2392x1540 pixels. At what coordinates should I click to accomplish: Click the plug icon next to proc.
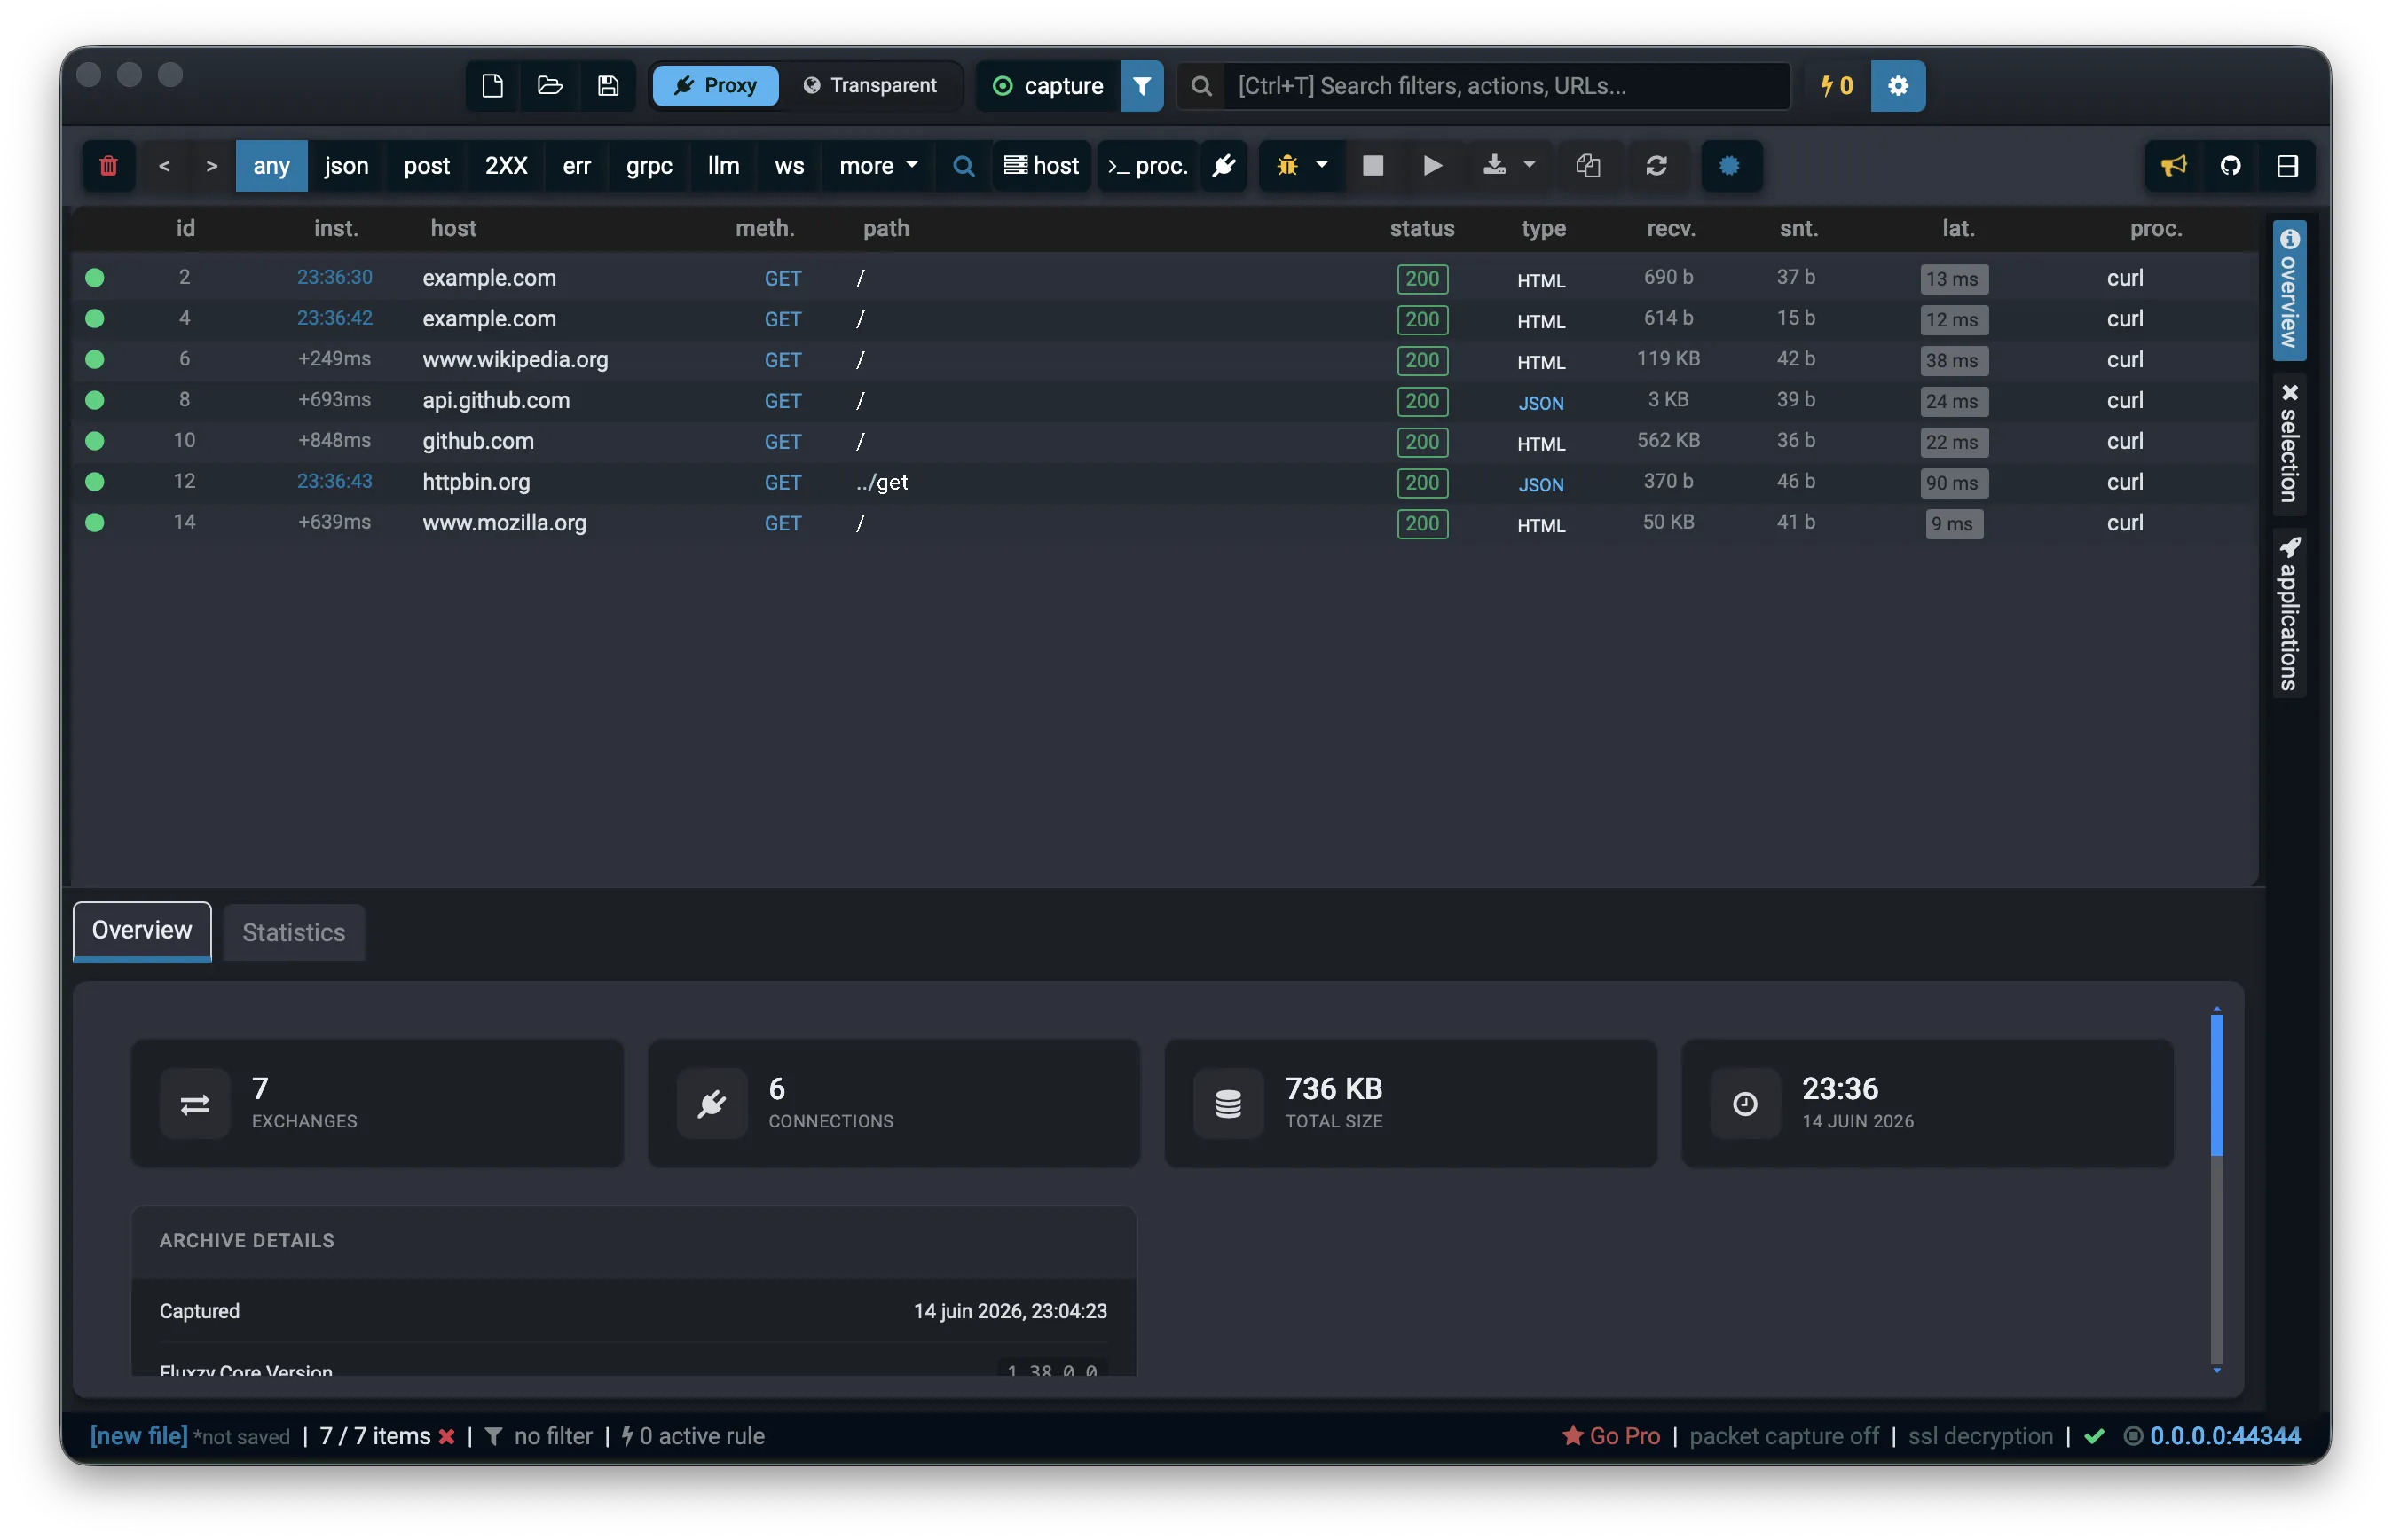tap(1224, 166)
